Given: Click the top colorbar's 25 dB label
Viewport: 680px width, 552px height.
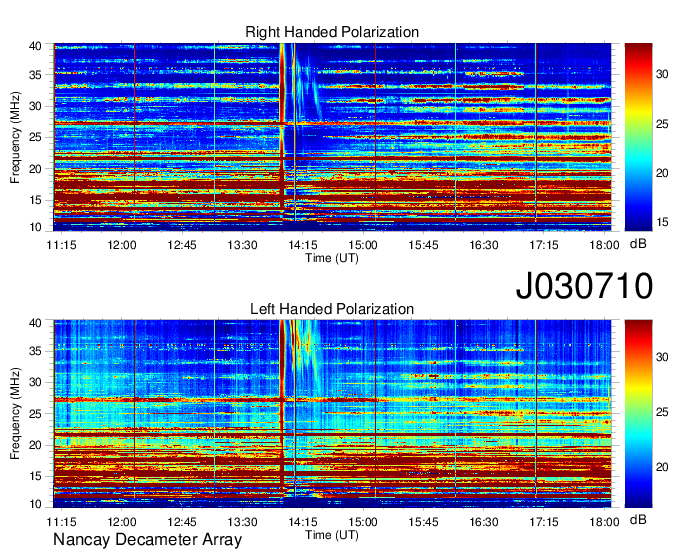Looking at the screenshot, I should (662, 124).
